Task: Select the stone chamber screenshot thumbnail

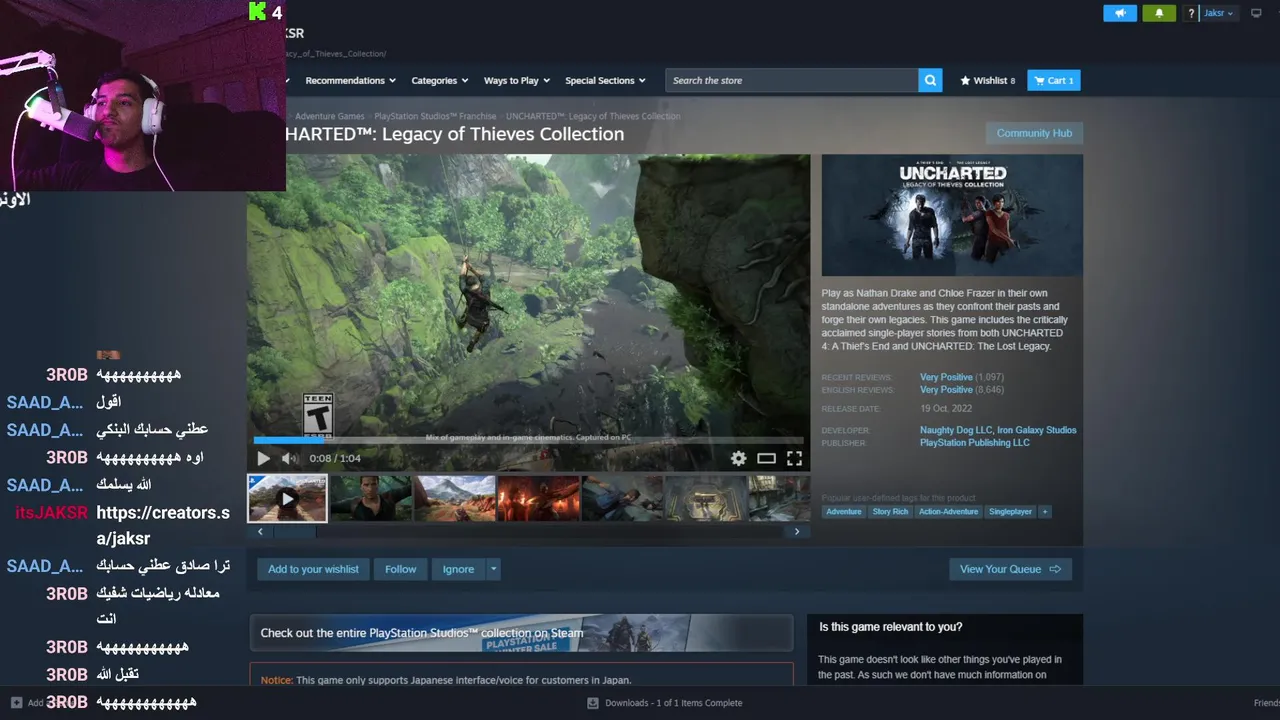Action: pos(705,498)
